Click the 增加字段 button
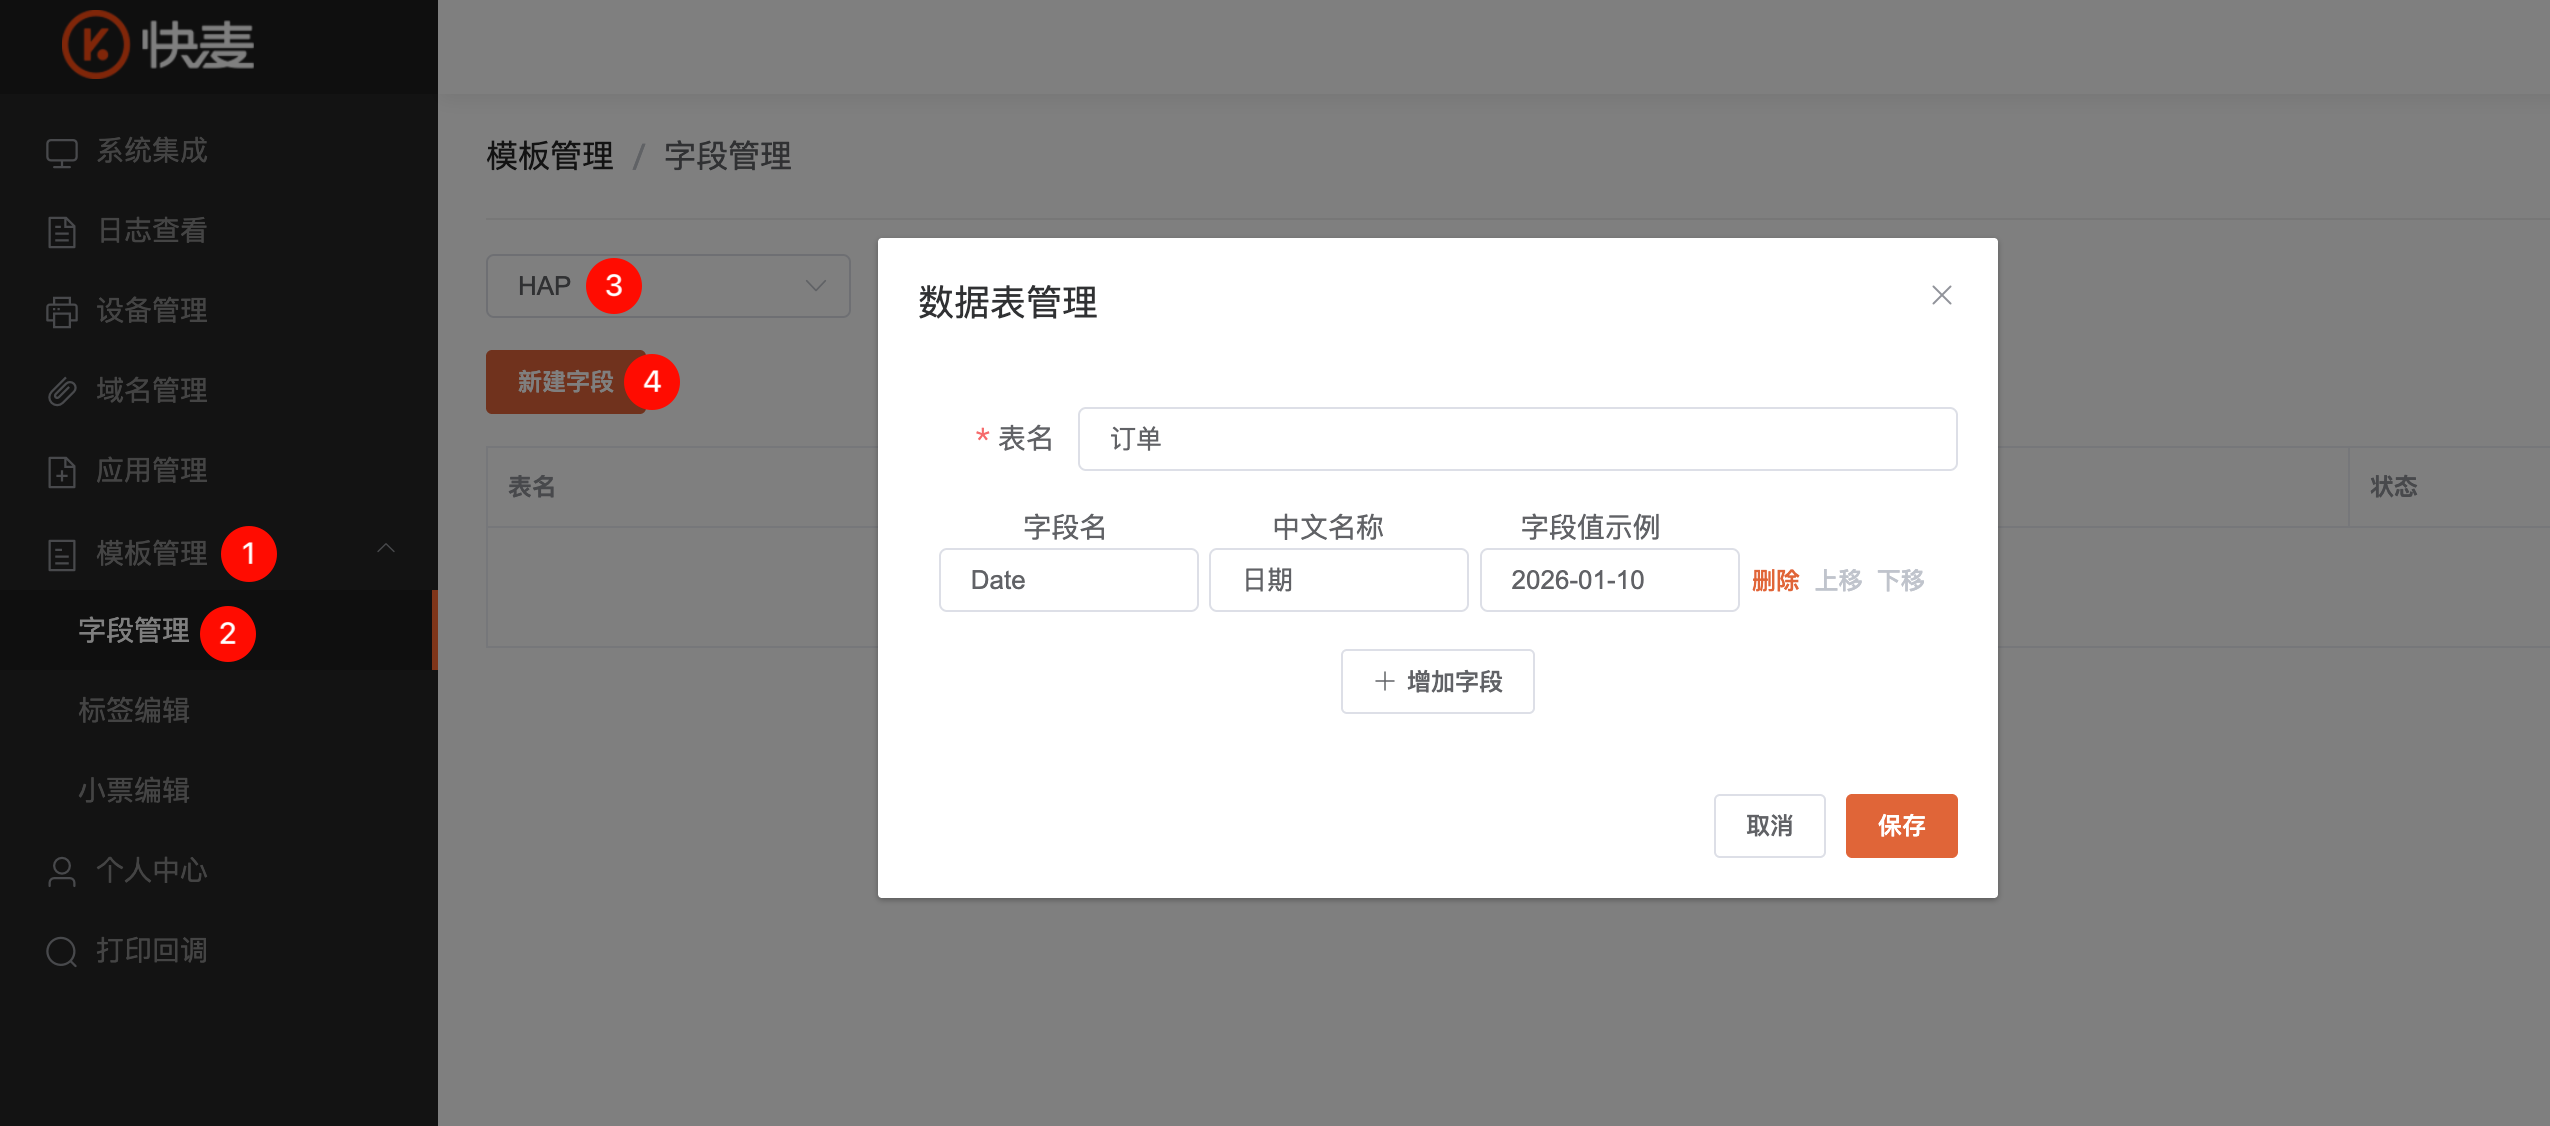This screenshot has width=2550, height=1126. pyautogui.click(x=1437, y=681)
